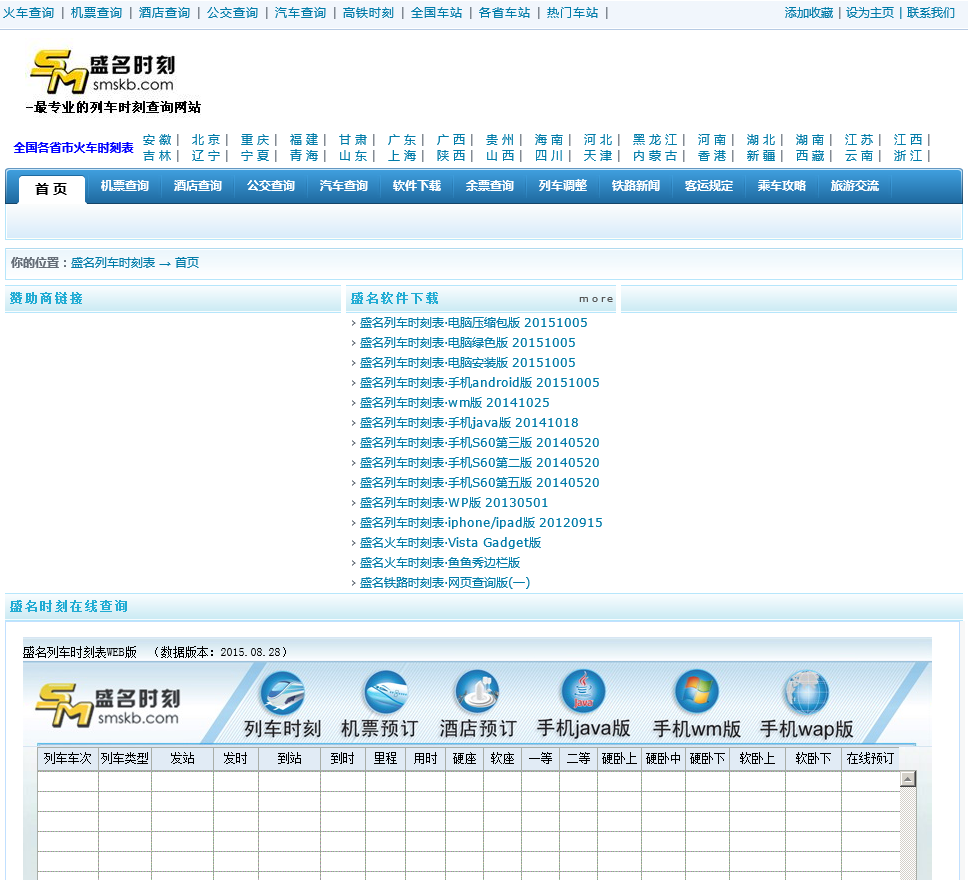Select the 首页 tab
The width and height of the screenshot is (968, 880).
click(x=51, y=189)
